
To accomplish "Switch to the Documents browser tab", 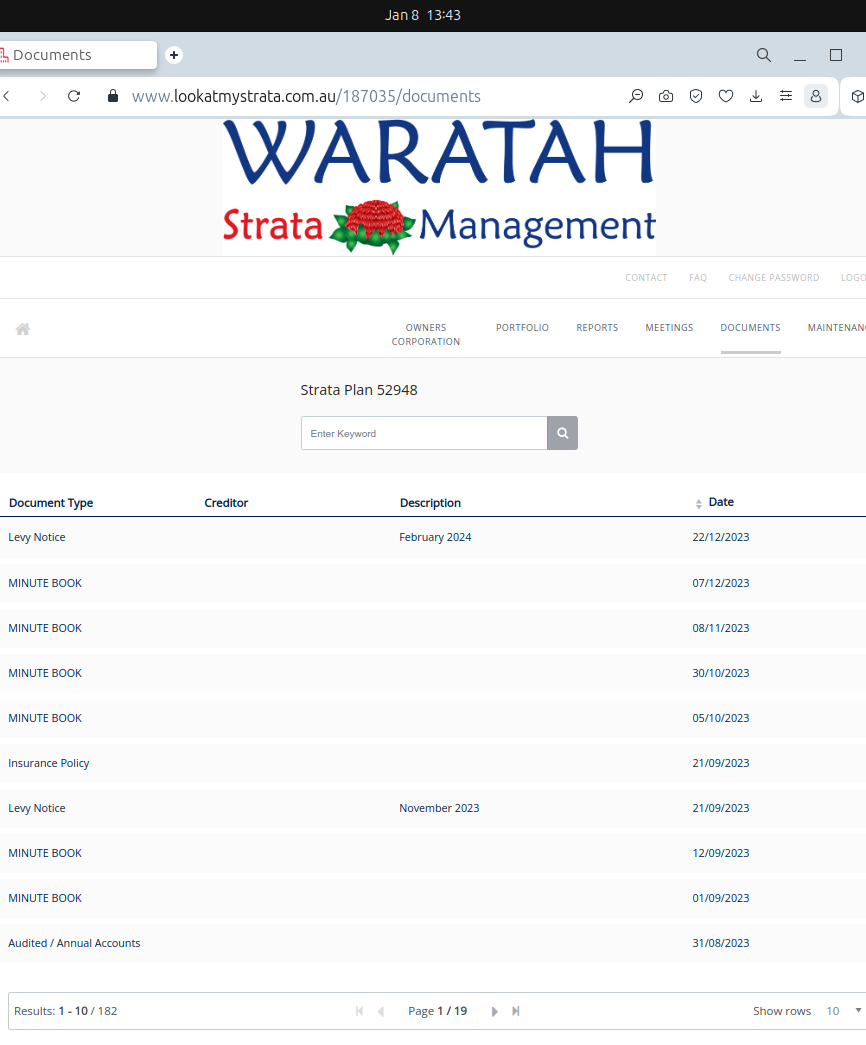I will tap(78, 55).
